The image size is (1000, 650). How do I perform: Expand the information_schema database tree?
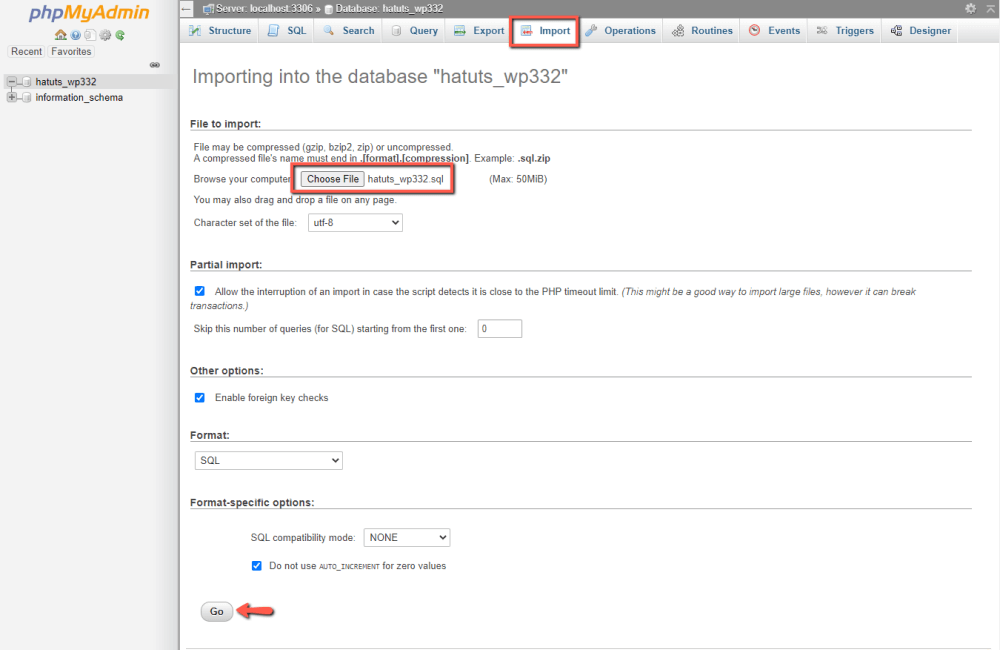(x=11, y=97)
